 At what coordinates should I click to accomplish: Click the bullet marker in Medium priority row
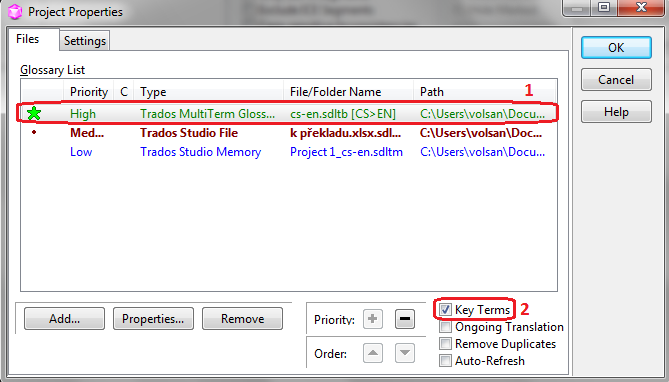point(34,132)
